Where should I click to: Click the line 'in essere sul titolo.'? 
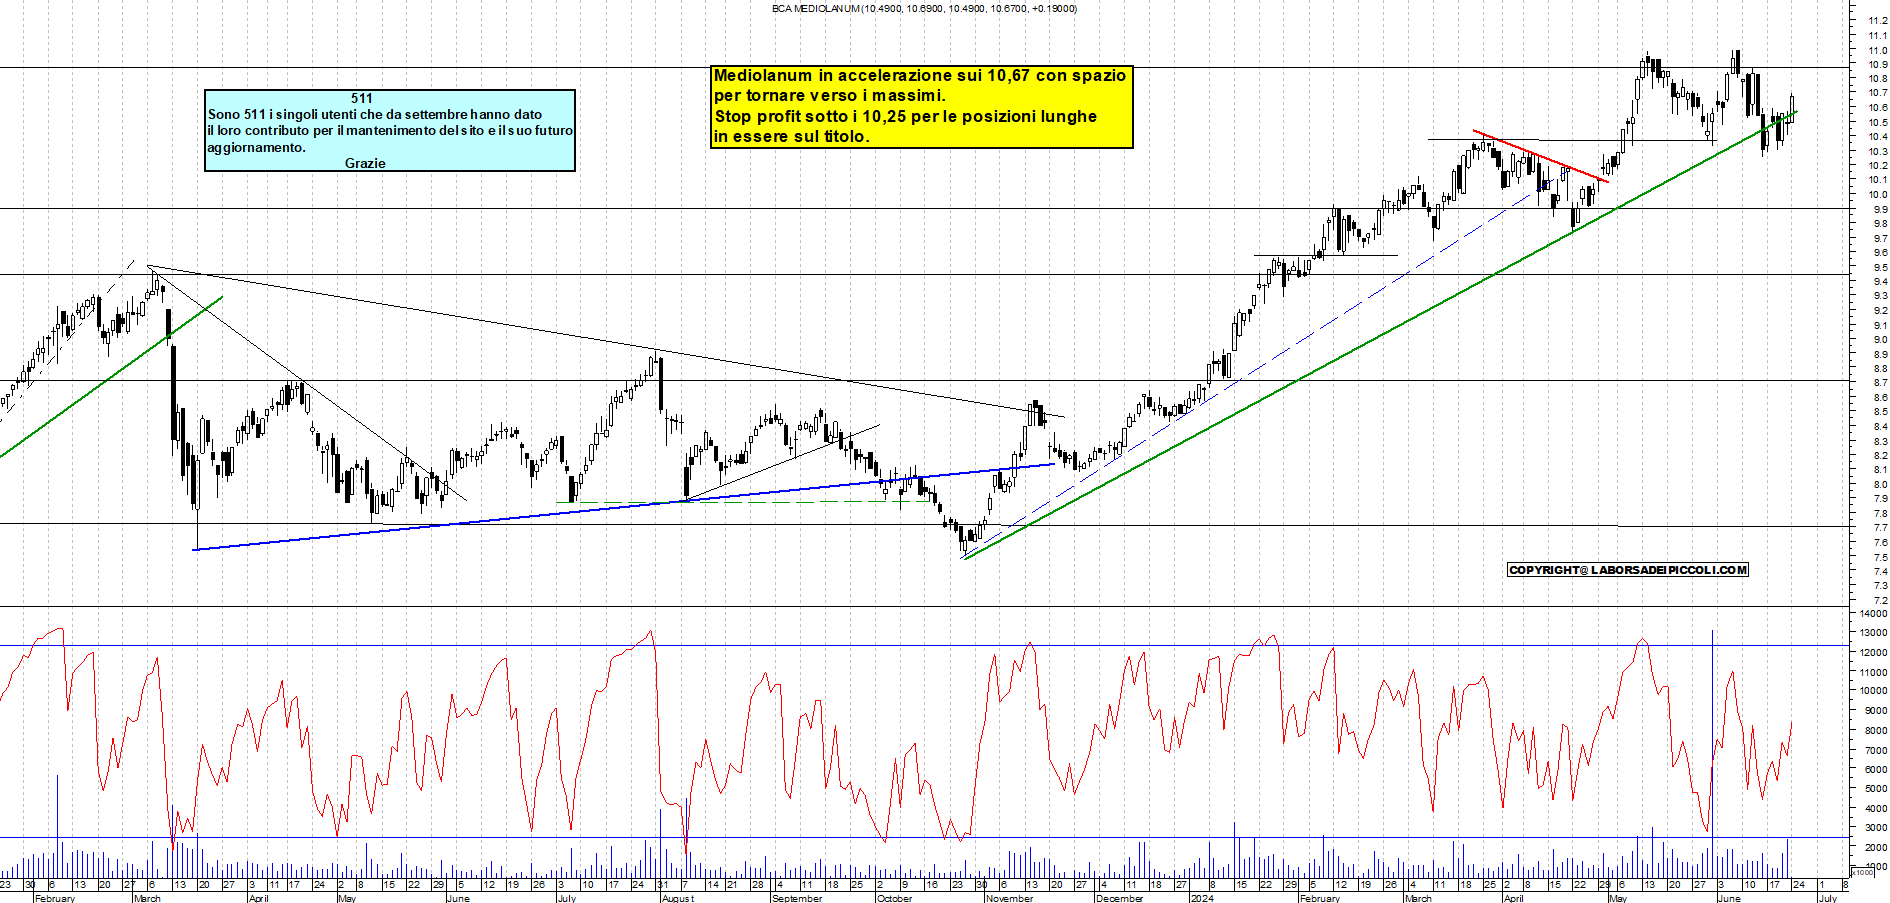[x=791, y=136]
